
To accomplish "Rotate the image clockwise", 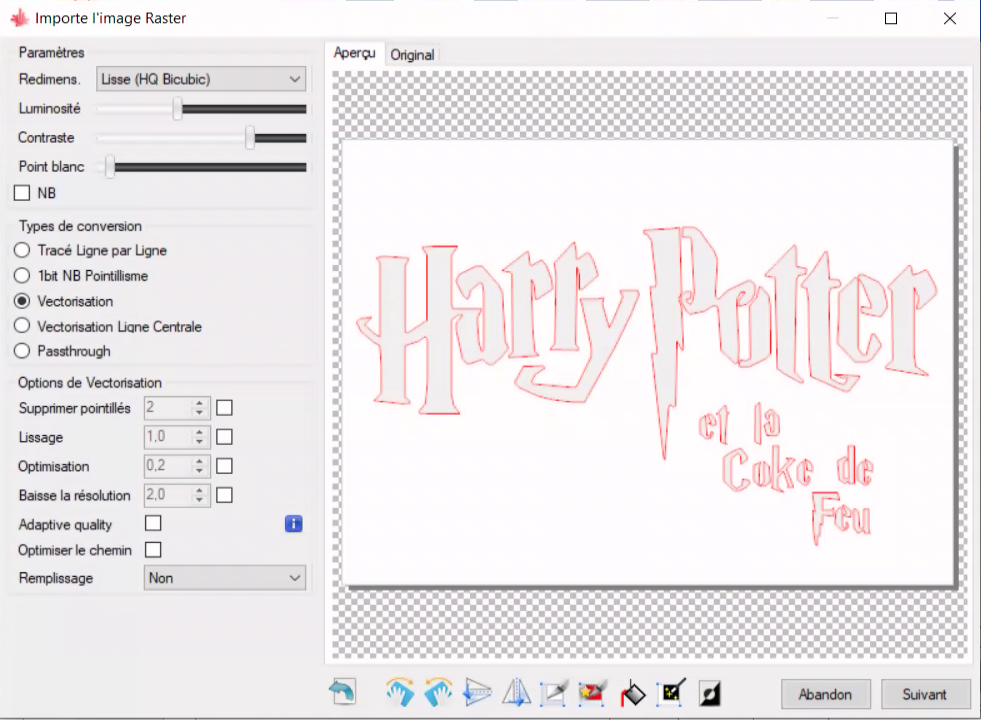I will [x=400, y=693].
